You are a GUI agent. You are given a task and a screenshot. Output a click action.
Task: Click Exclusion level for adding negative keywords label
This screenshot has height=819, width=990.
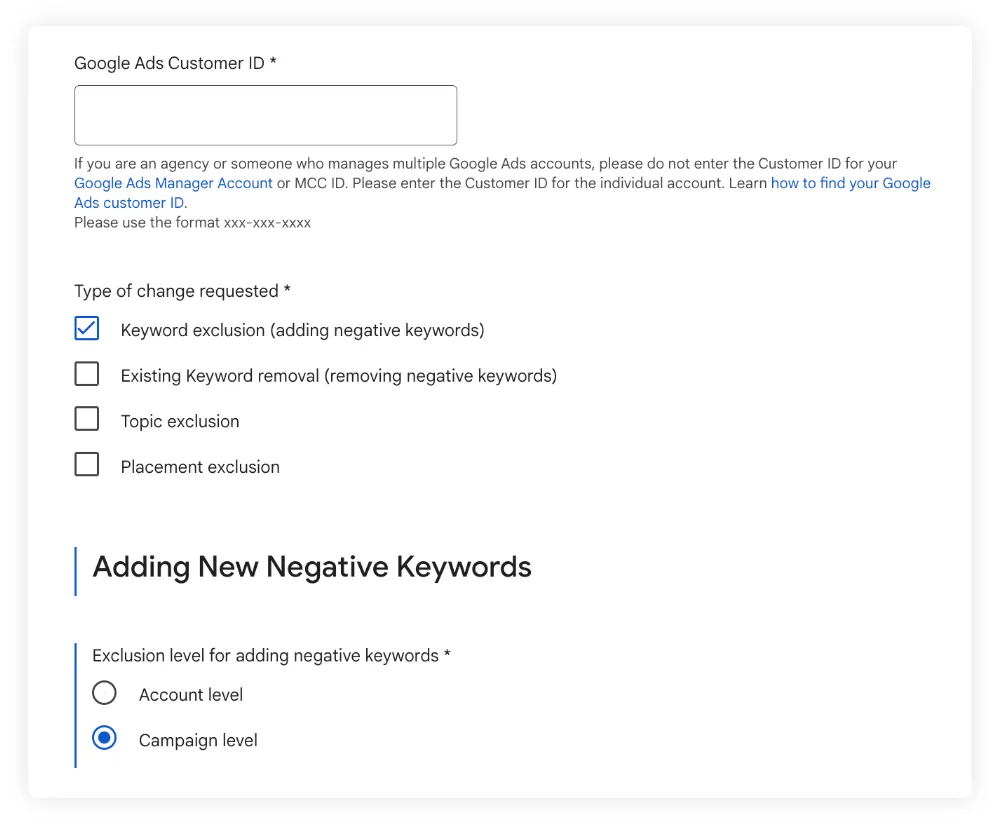pos(271,655)
